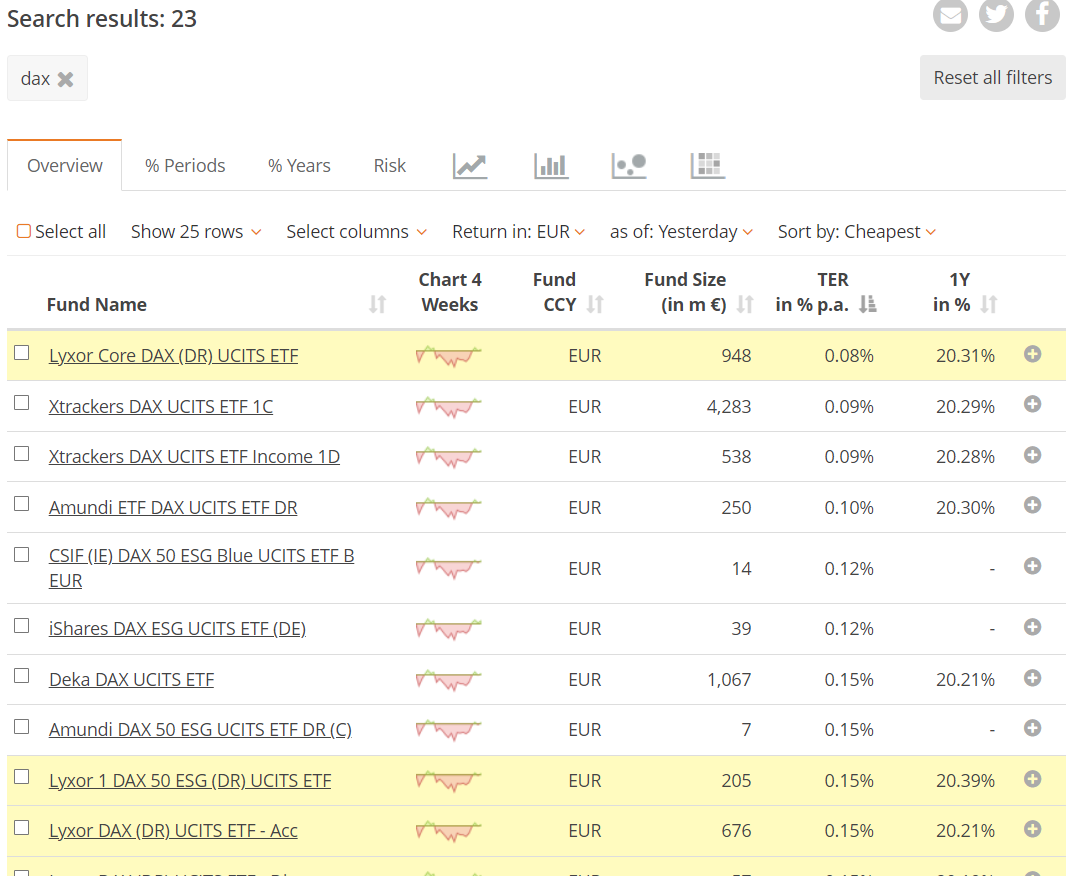Viewport: 1088px width, 876px height.
Task: Open Deka DAX UCITS ETF link
Action: click(x=131, y=680)
